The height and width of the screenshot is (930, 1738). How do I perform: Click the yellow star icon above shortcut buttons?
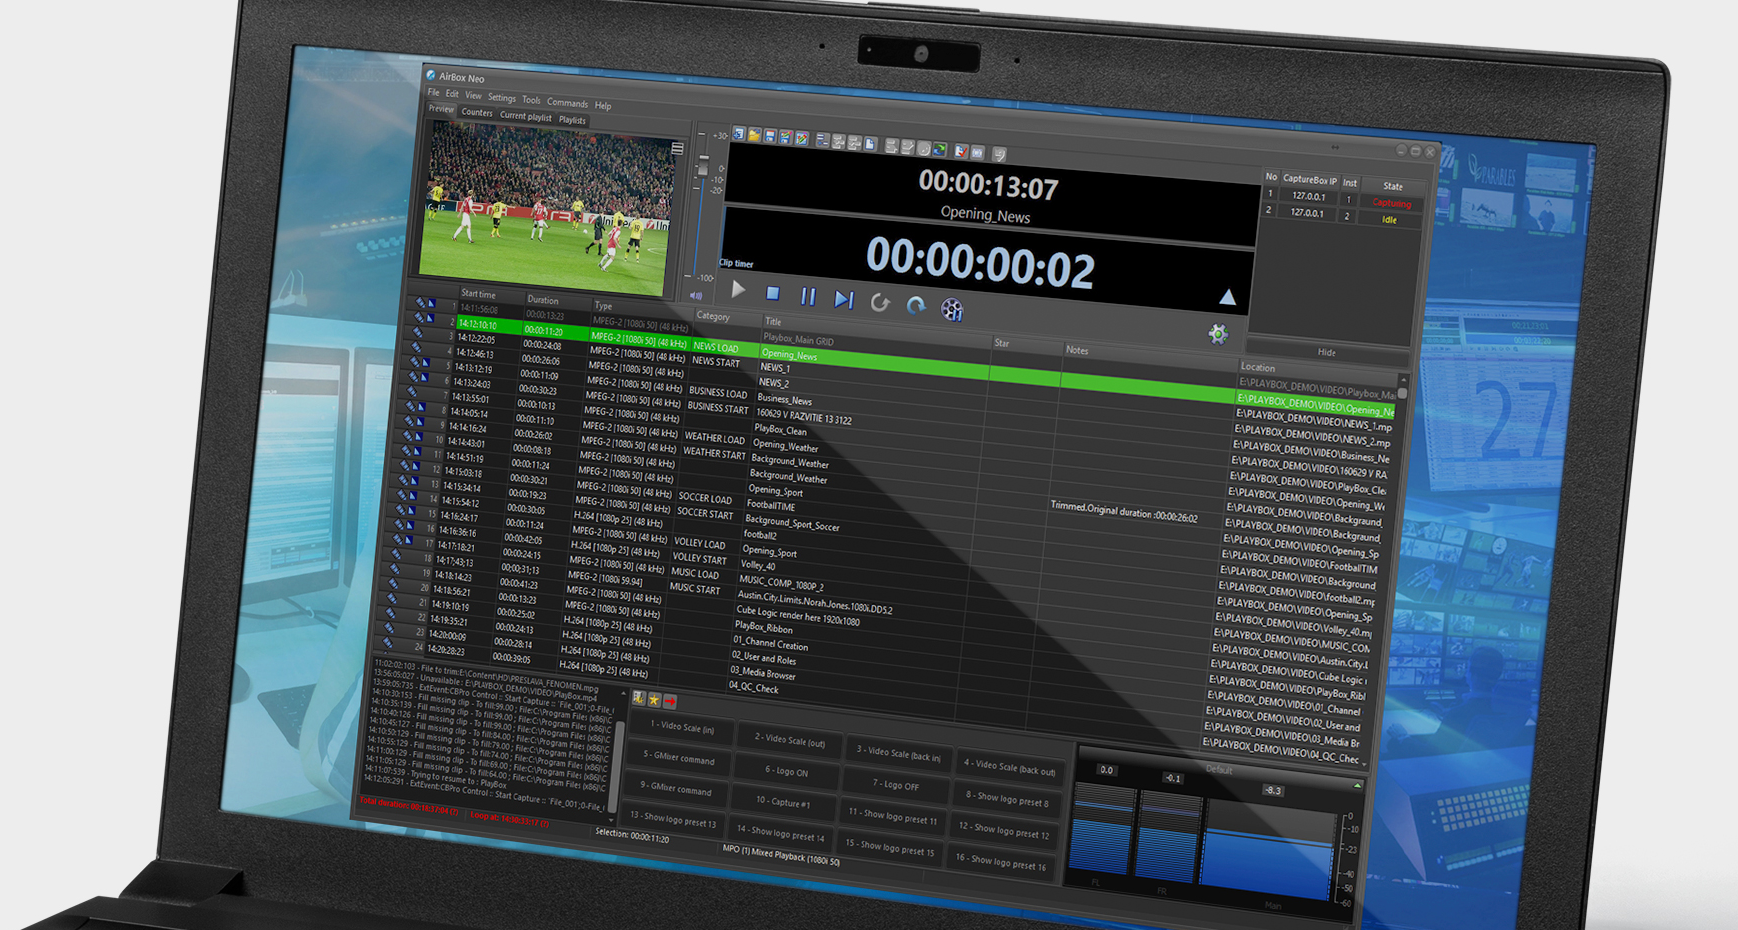point(655,700)
